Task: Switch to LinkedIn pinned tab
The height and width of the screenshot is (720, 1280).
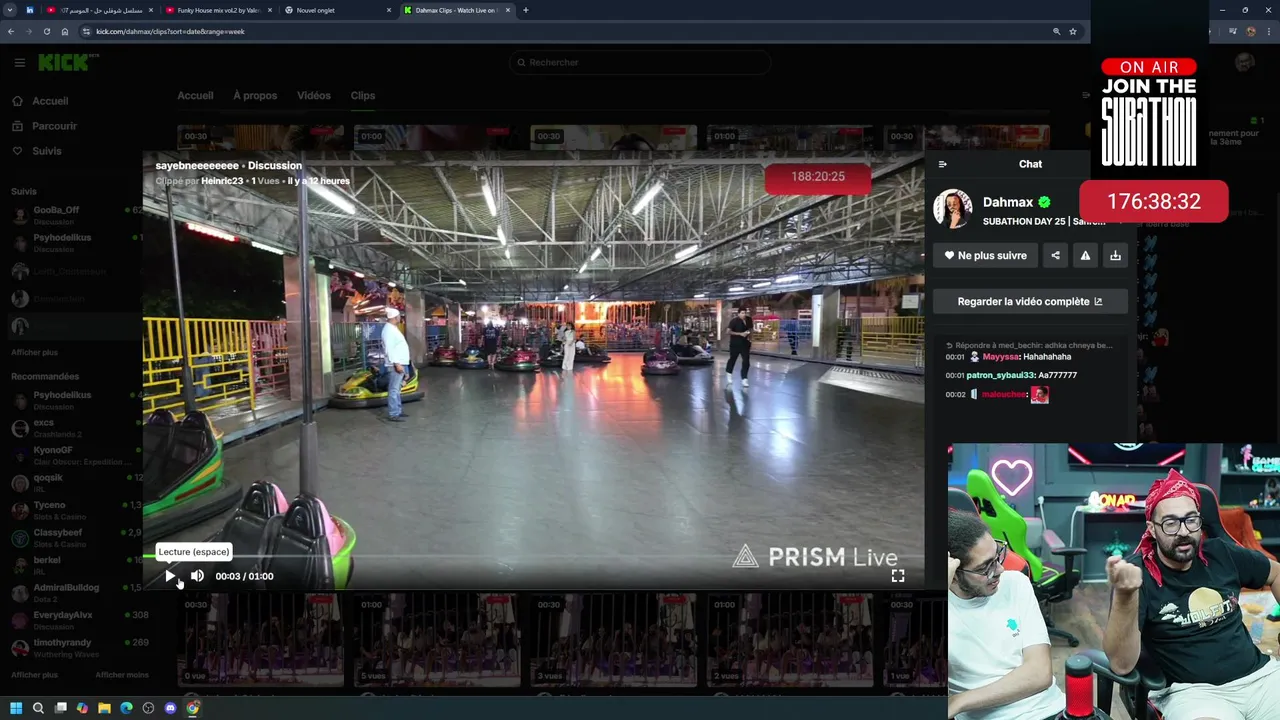Action: [x=30, y=10]
